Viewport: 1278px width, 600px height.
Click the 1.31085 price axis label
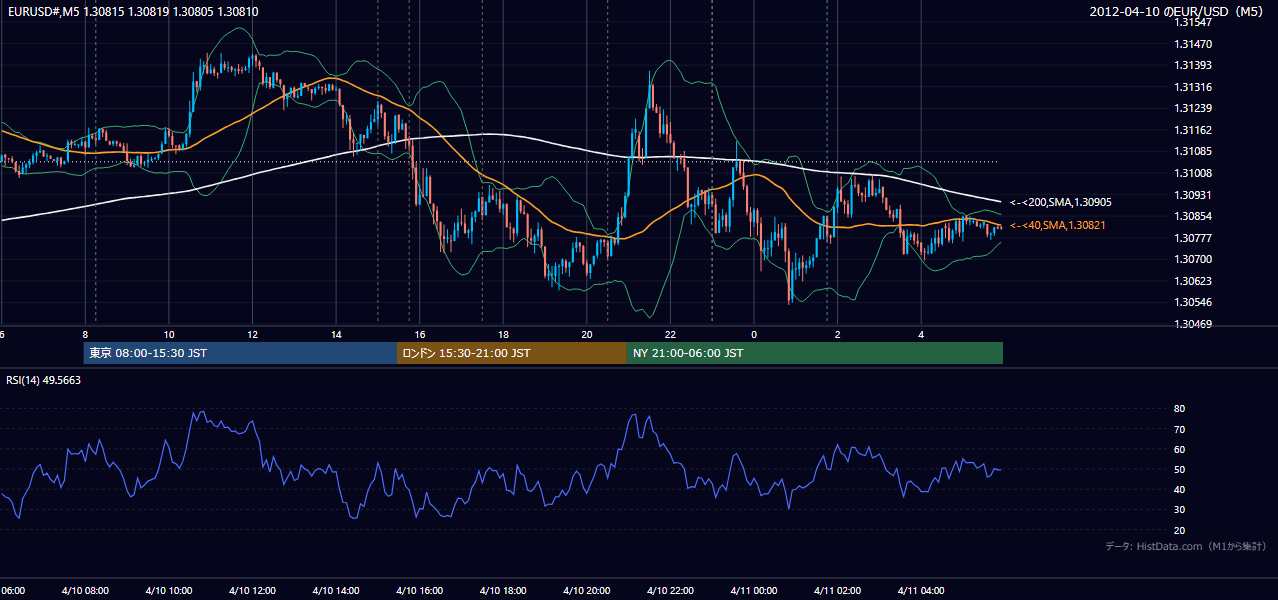[x=1192, y=152]
